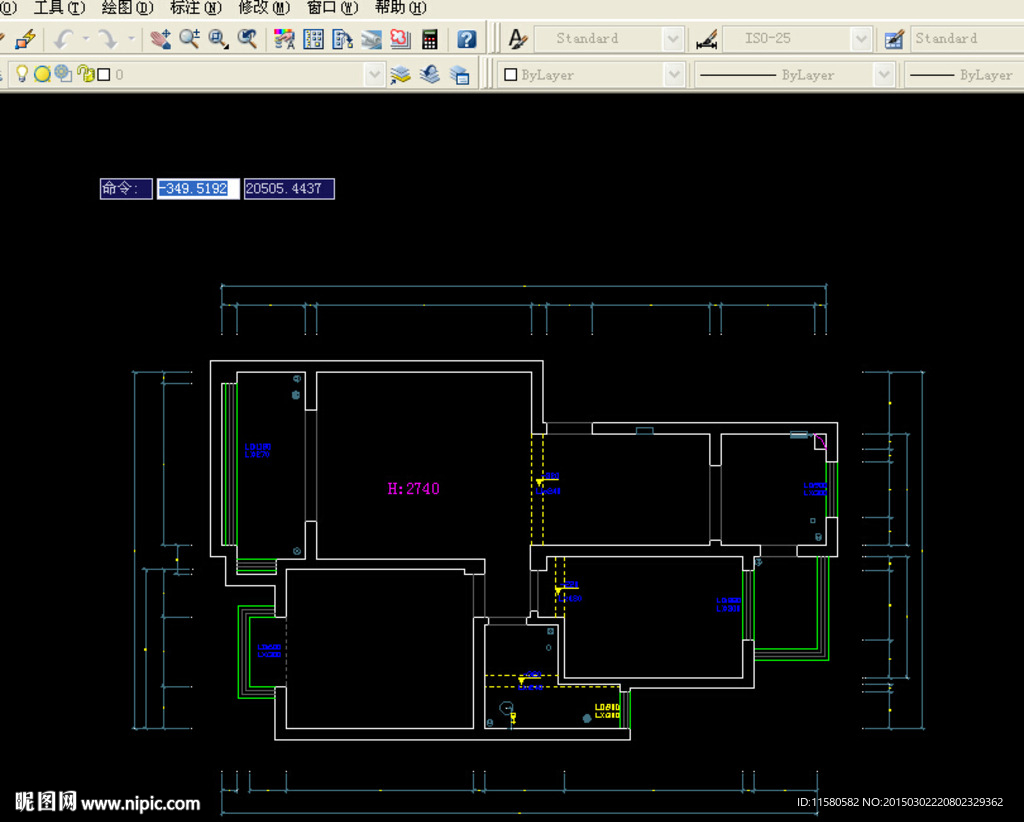Launch the QuickCalc calculator
Viewport: 1024px width, 822px height.
tap(430, 39)
